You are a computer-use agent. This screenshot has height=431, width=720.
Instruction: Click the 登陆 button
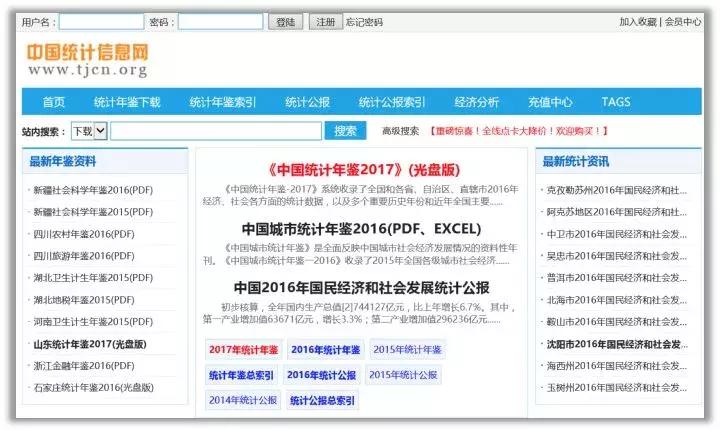(x=285, y=22)
